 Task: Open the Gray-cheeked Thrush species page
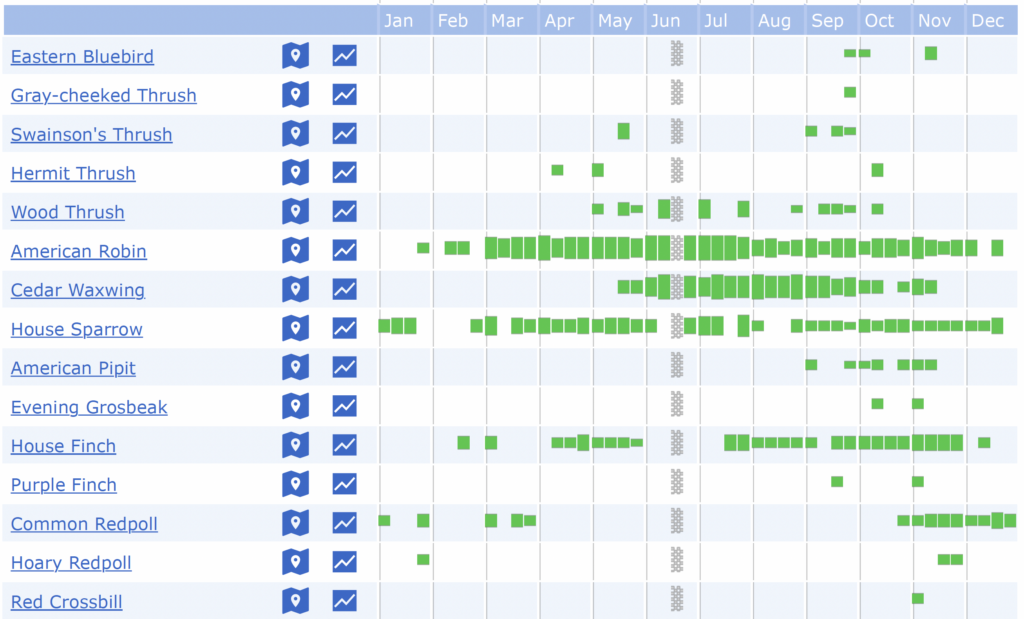click(x=103, y=95)
